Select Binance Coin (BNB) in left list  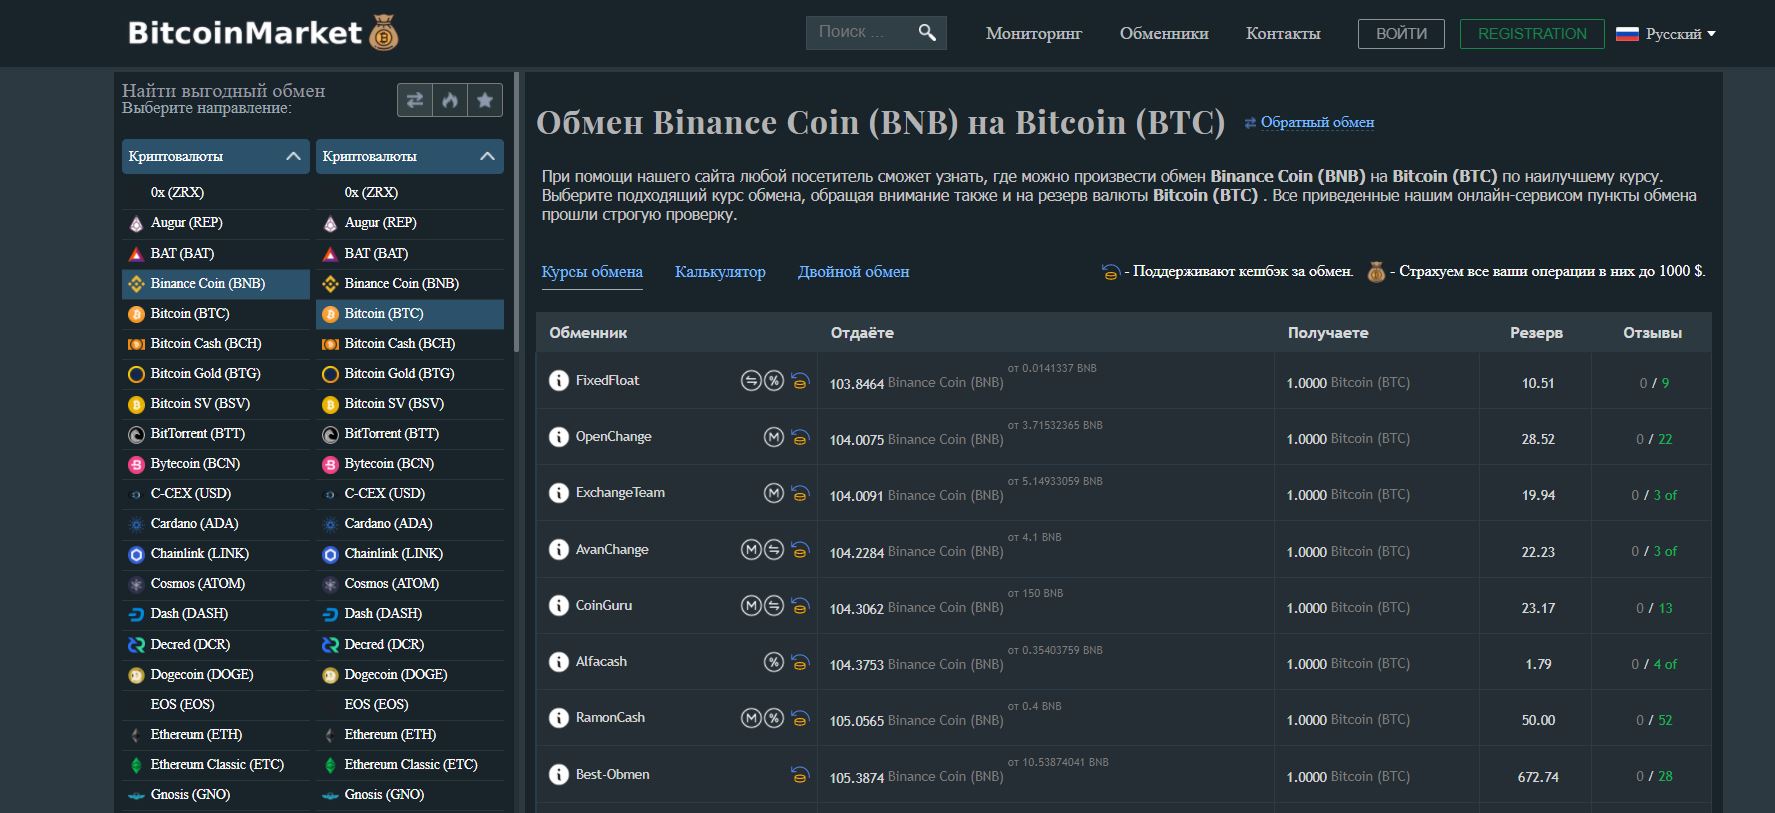click(216, 283)
